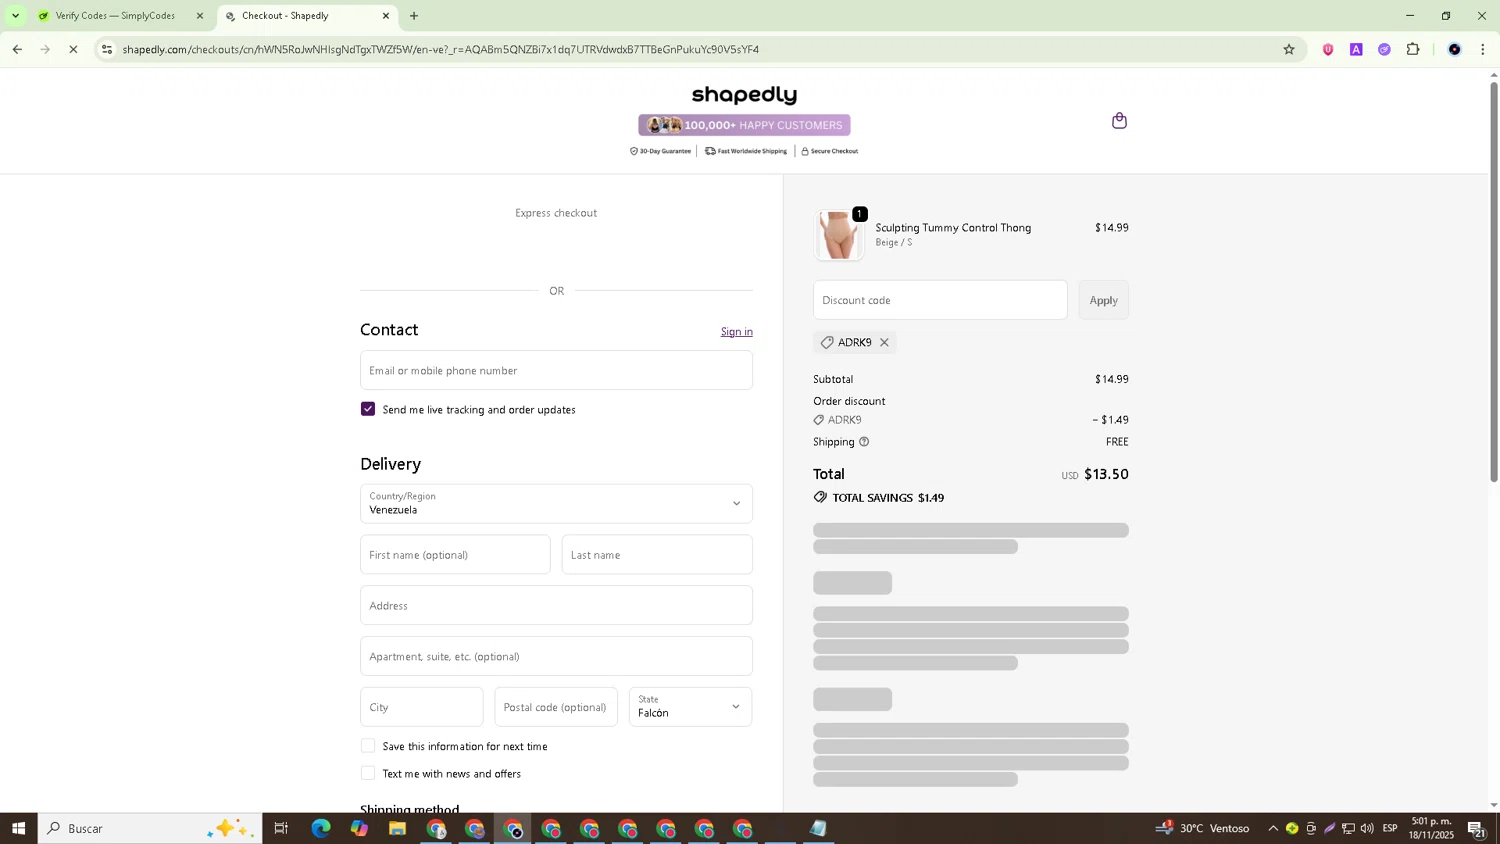Close the Checkout Shapedly tab
Screen dimensions: 1500x844
tap(386, 16)
